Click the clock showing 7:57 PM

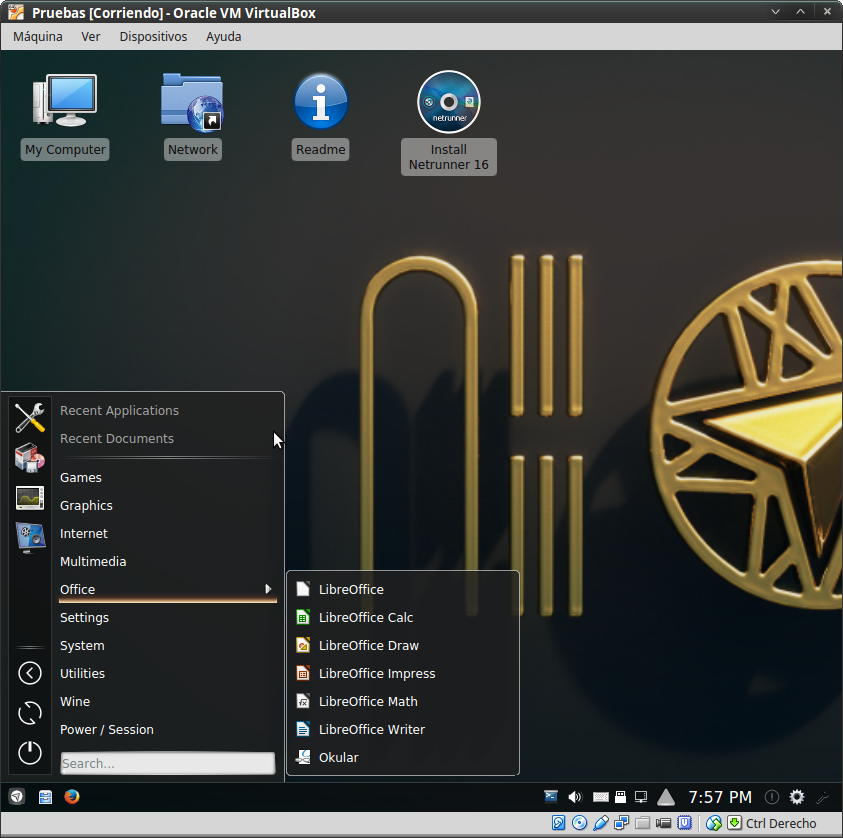720,797
